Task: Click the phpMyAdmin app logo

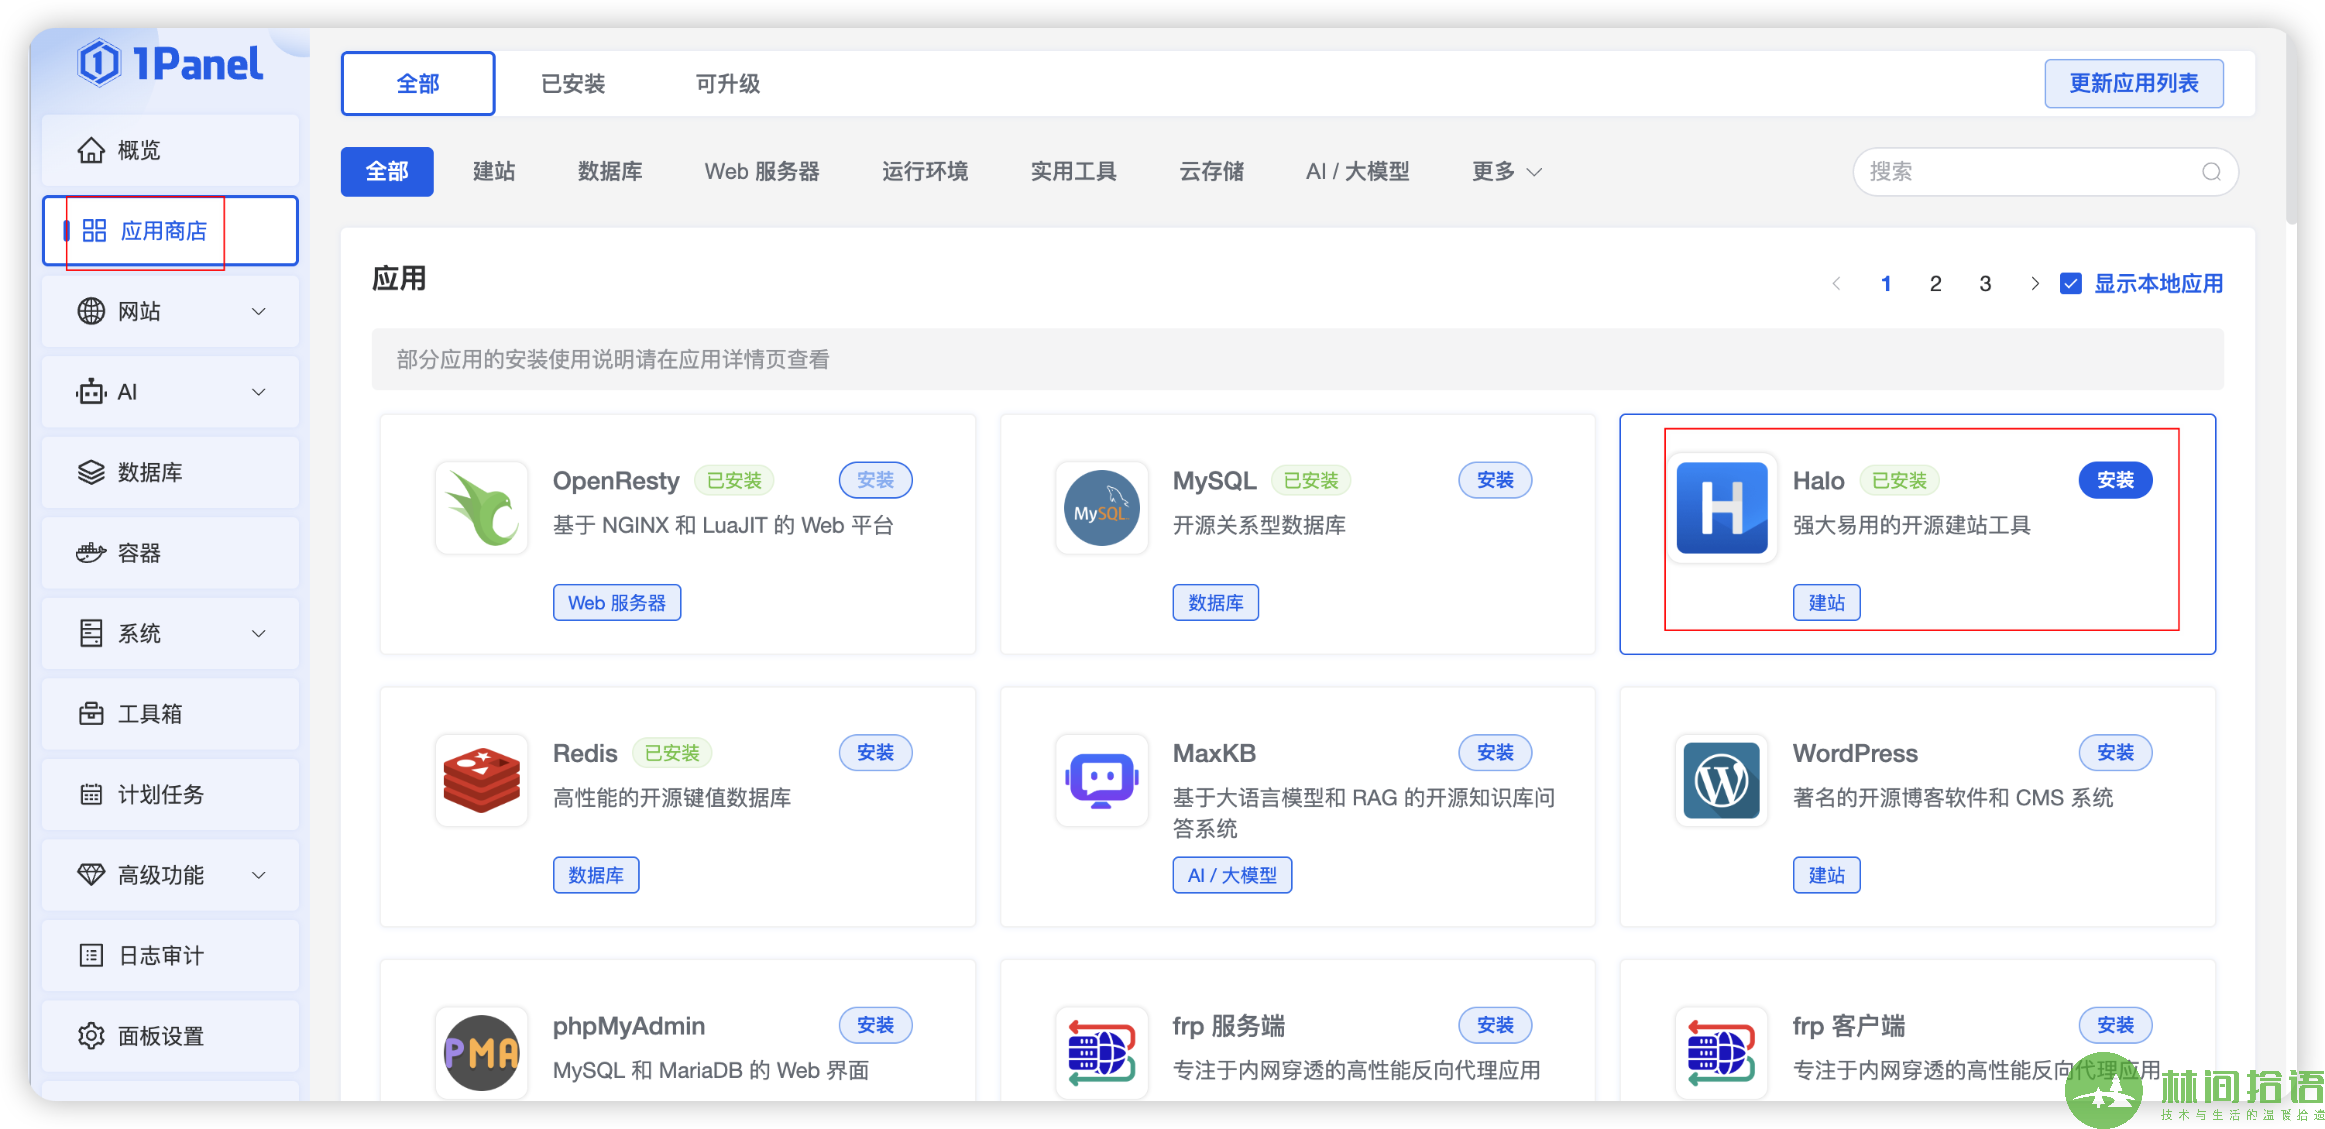Action: (x=482, y=1052)
